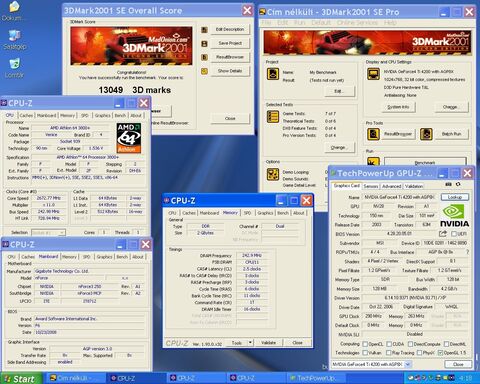Click the icon beside Show Details
This screenshot has height=384, width=480.
[204, 71]
